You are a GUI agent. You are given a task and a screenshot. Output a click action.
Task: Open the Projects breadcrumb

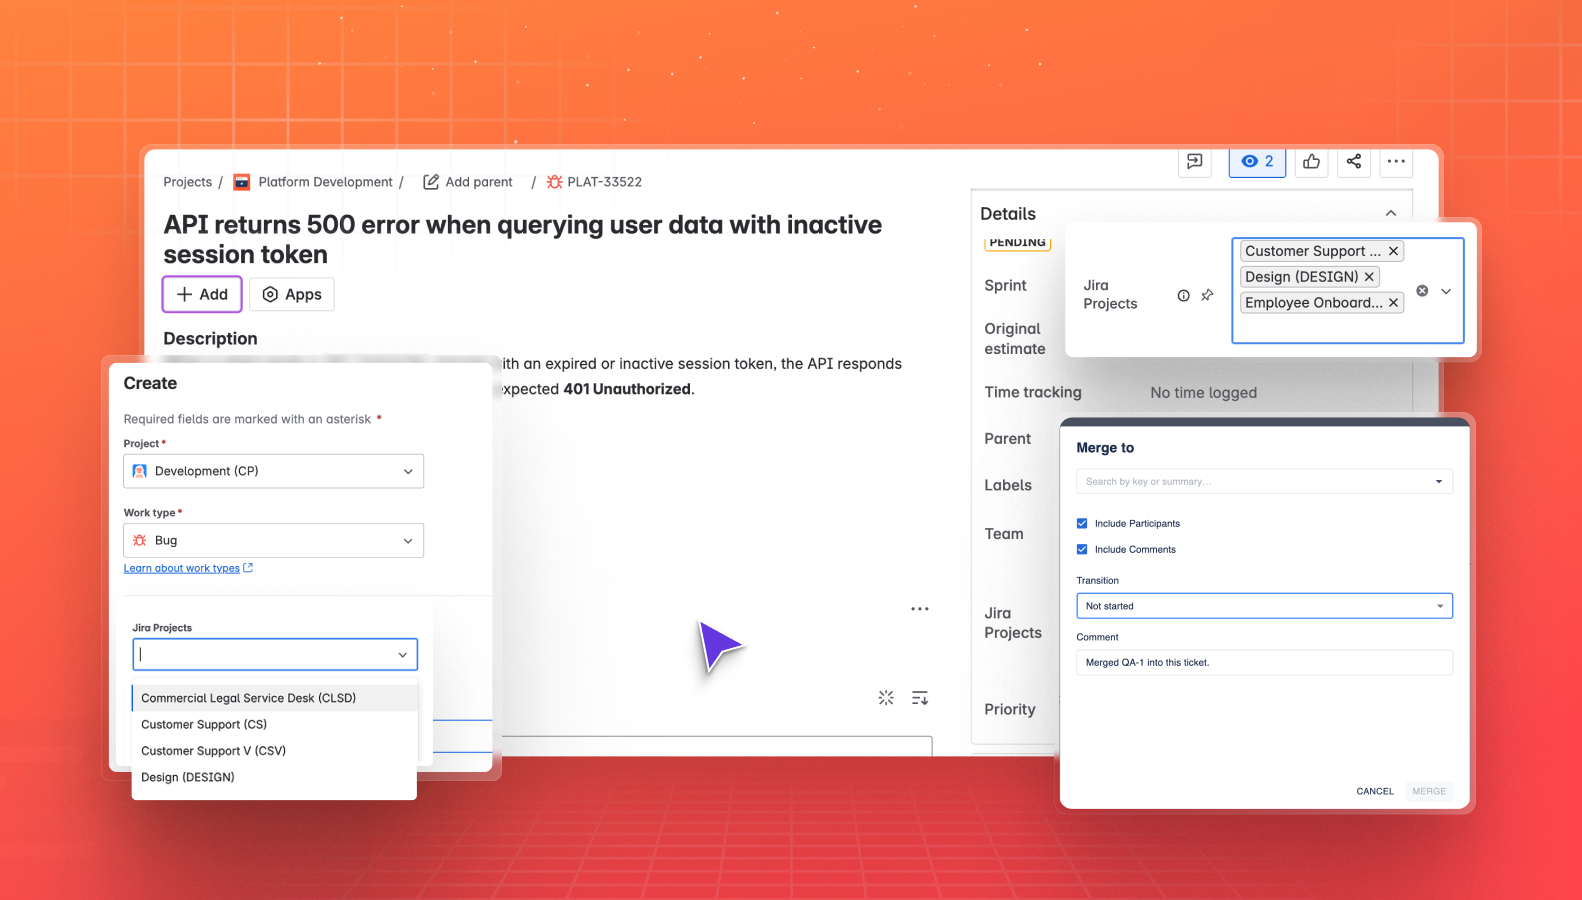coord(188,182)
